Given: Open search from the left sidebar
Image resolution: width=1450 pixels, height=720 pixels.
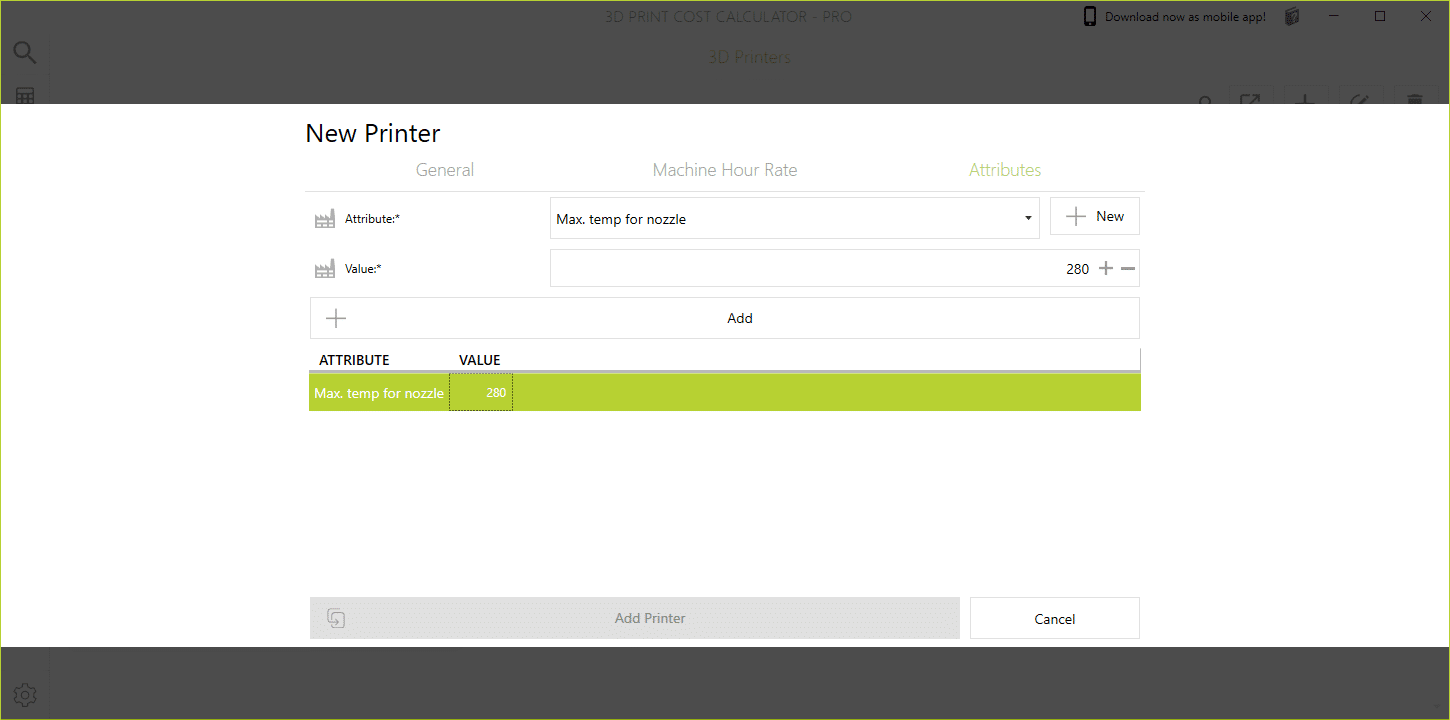Looking at the screenshot, I should pyautogui.click(x=25, y=52).
